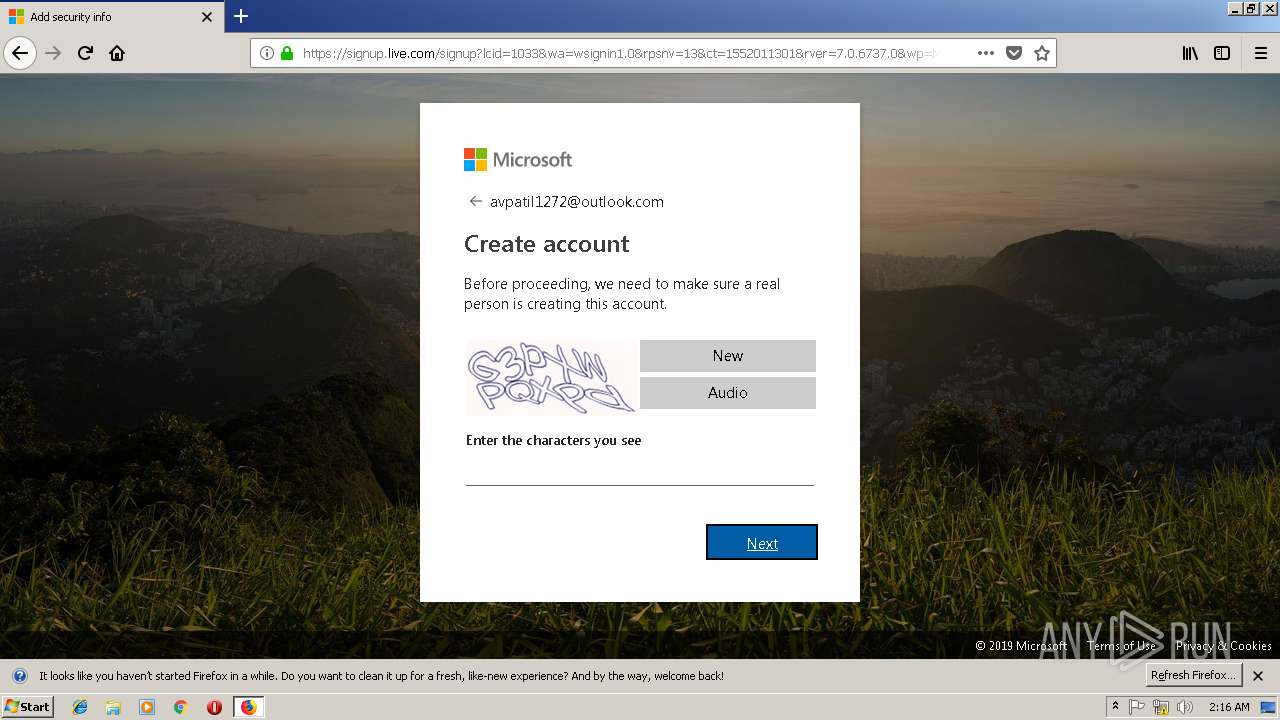This screenshot has height=720, width=1280.
Task: Launch Internet Explorer from taskbar
Action: tap(80, 707)
